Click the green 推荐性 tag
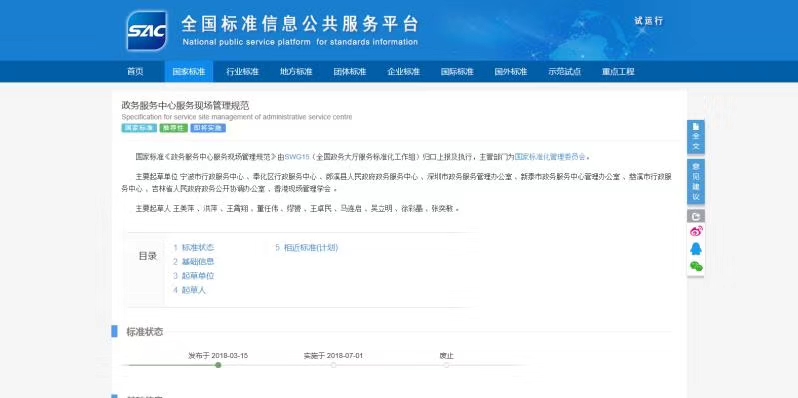Viewport: 798px width, 398px height. 174,128
